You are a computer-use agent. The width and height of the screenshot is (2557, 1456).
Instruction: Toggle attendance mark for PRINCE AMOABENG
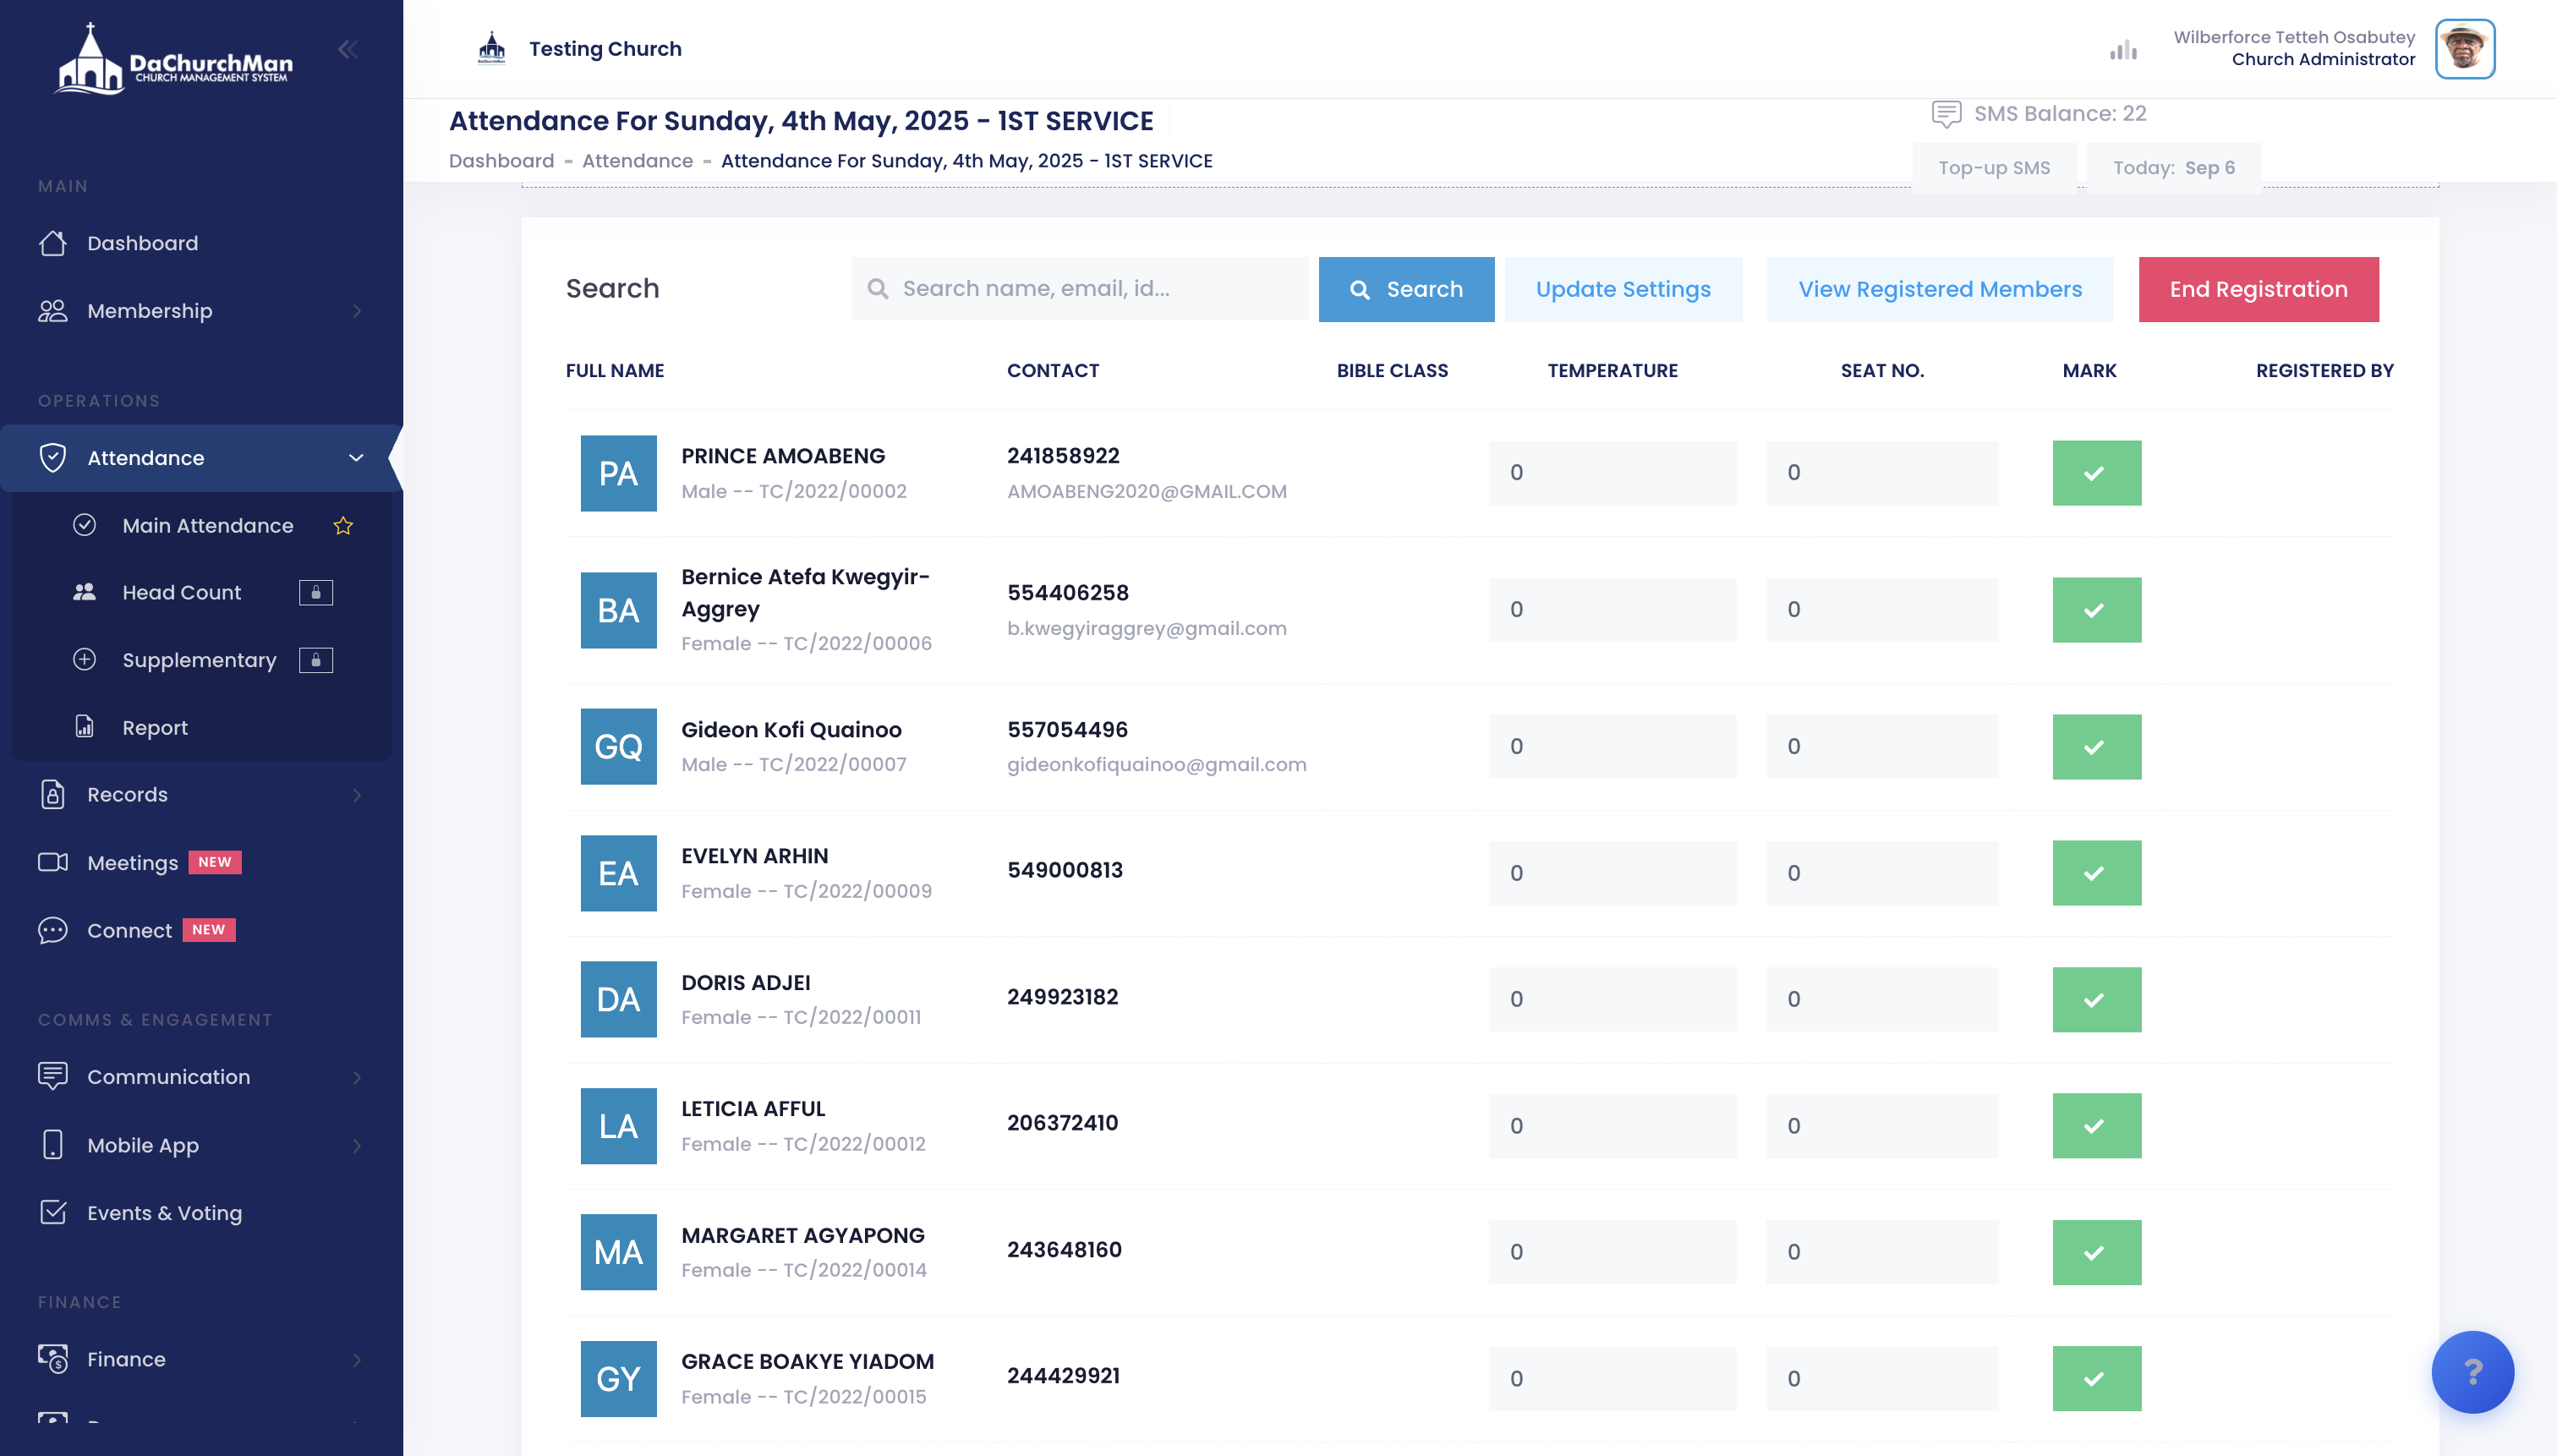tap(2096, 473)
